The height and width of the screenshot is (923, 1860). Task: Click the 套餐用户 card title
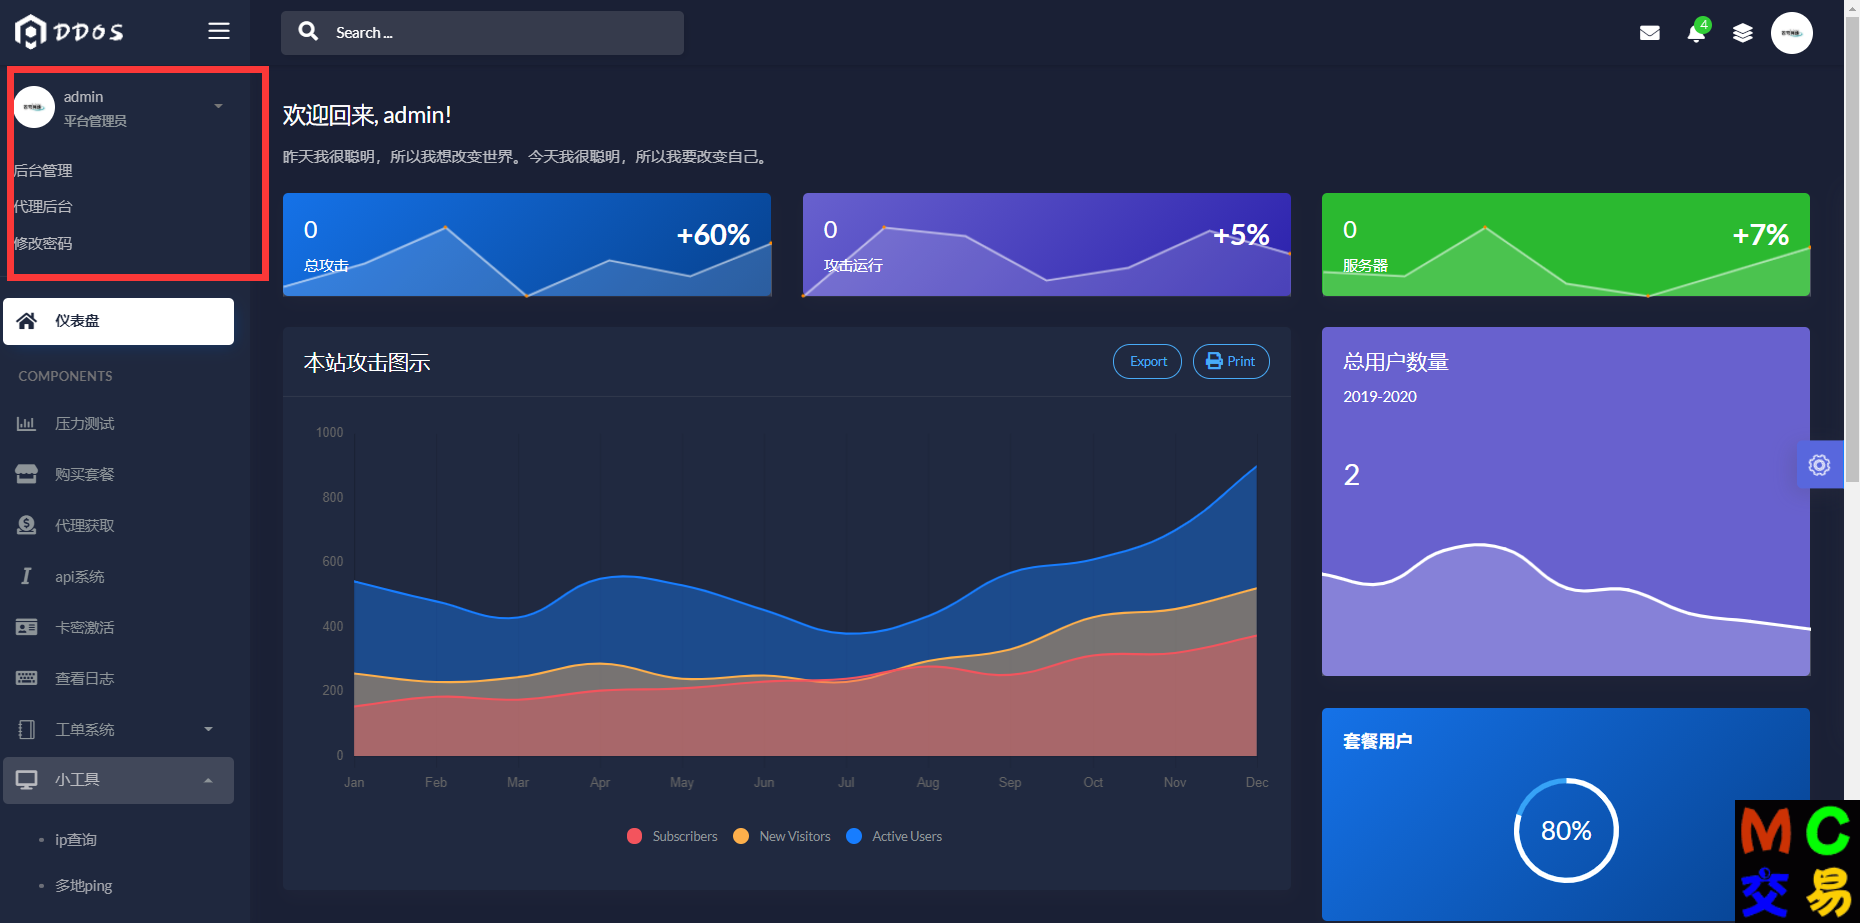click(x=1378, y=741)
